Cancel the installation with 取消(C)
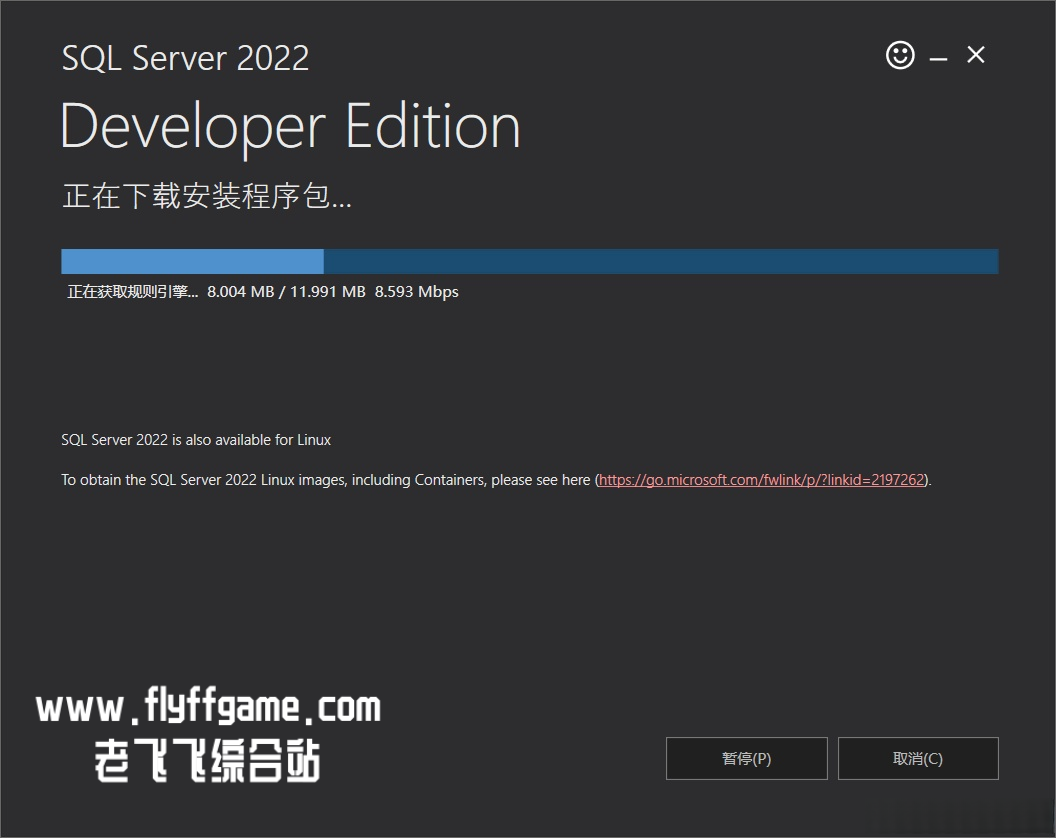This screenshot has height=838, width=1056. click(x=918, y=759)
